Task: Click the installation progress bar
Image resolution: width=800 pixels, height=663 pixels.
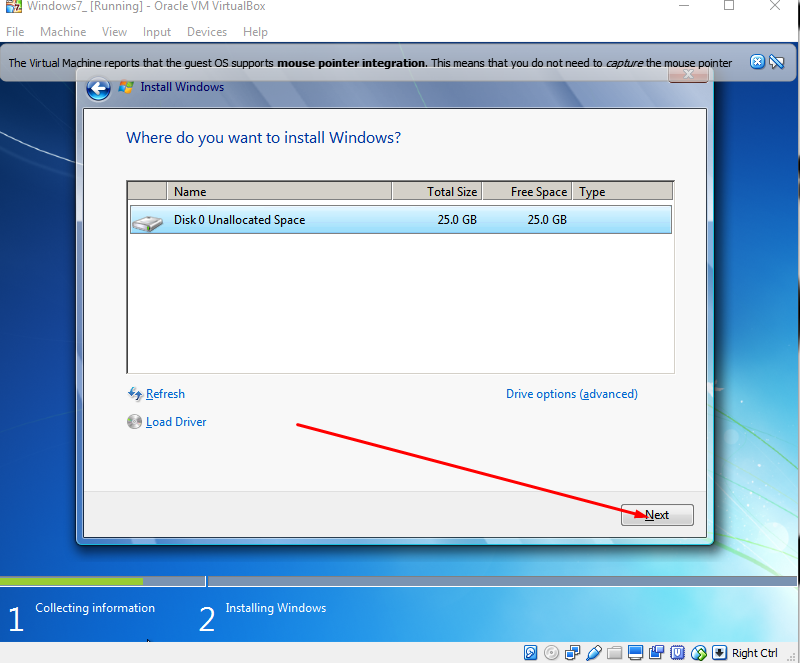Action: pos(398,581)
